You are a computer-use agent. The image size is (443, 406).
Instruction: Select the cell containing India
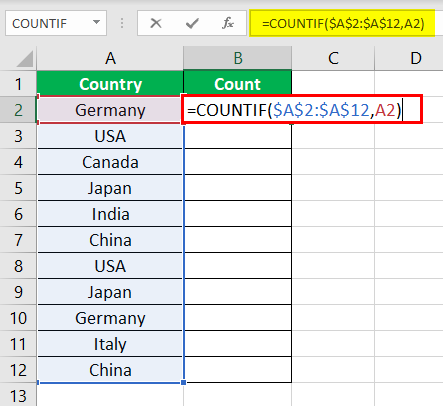[x=110, y=214]
